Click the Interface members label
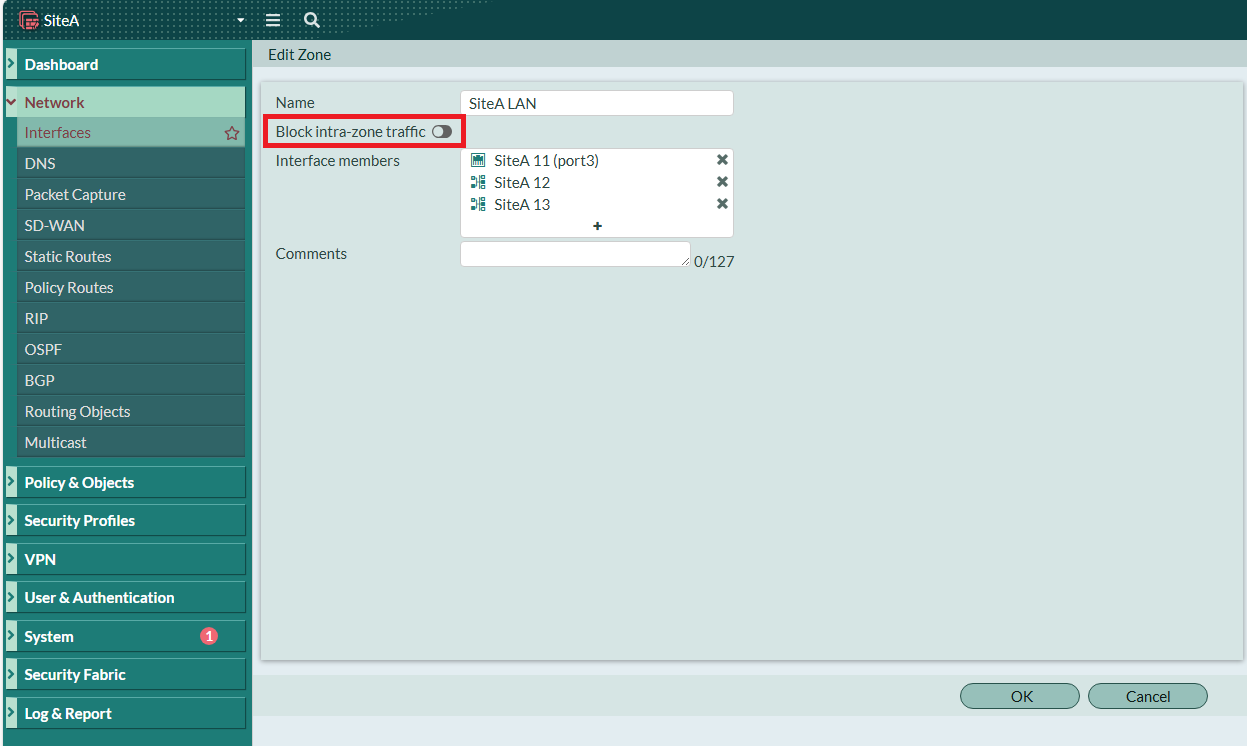The image size is (1247, 746). coord(337,160)
